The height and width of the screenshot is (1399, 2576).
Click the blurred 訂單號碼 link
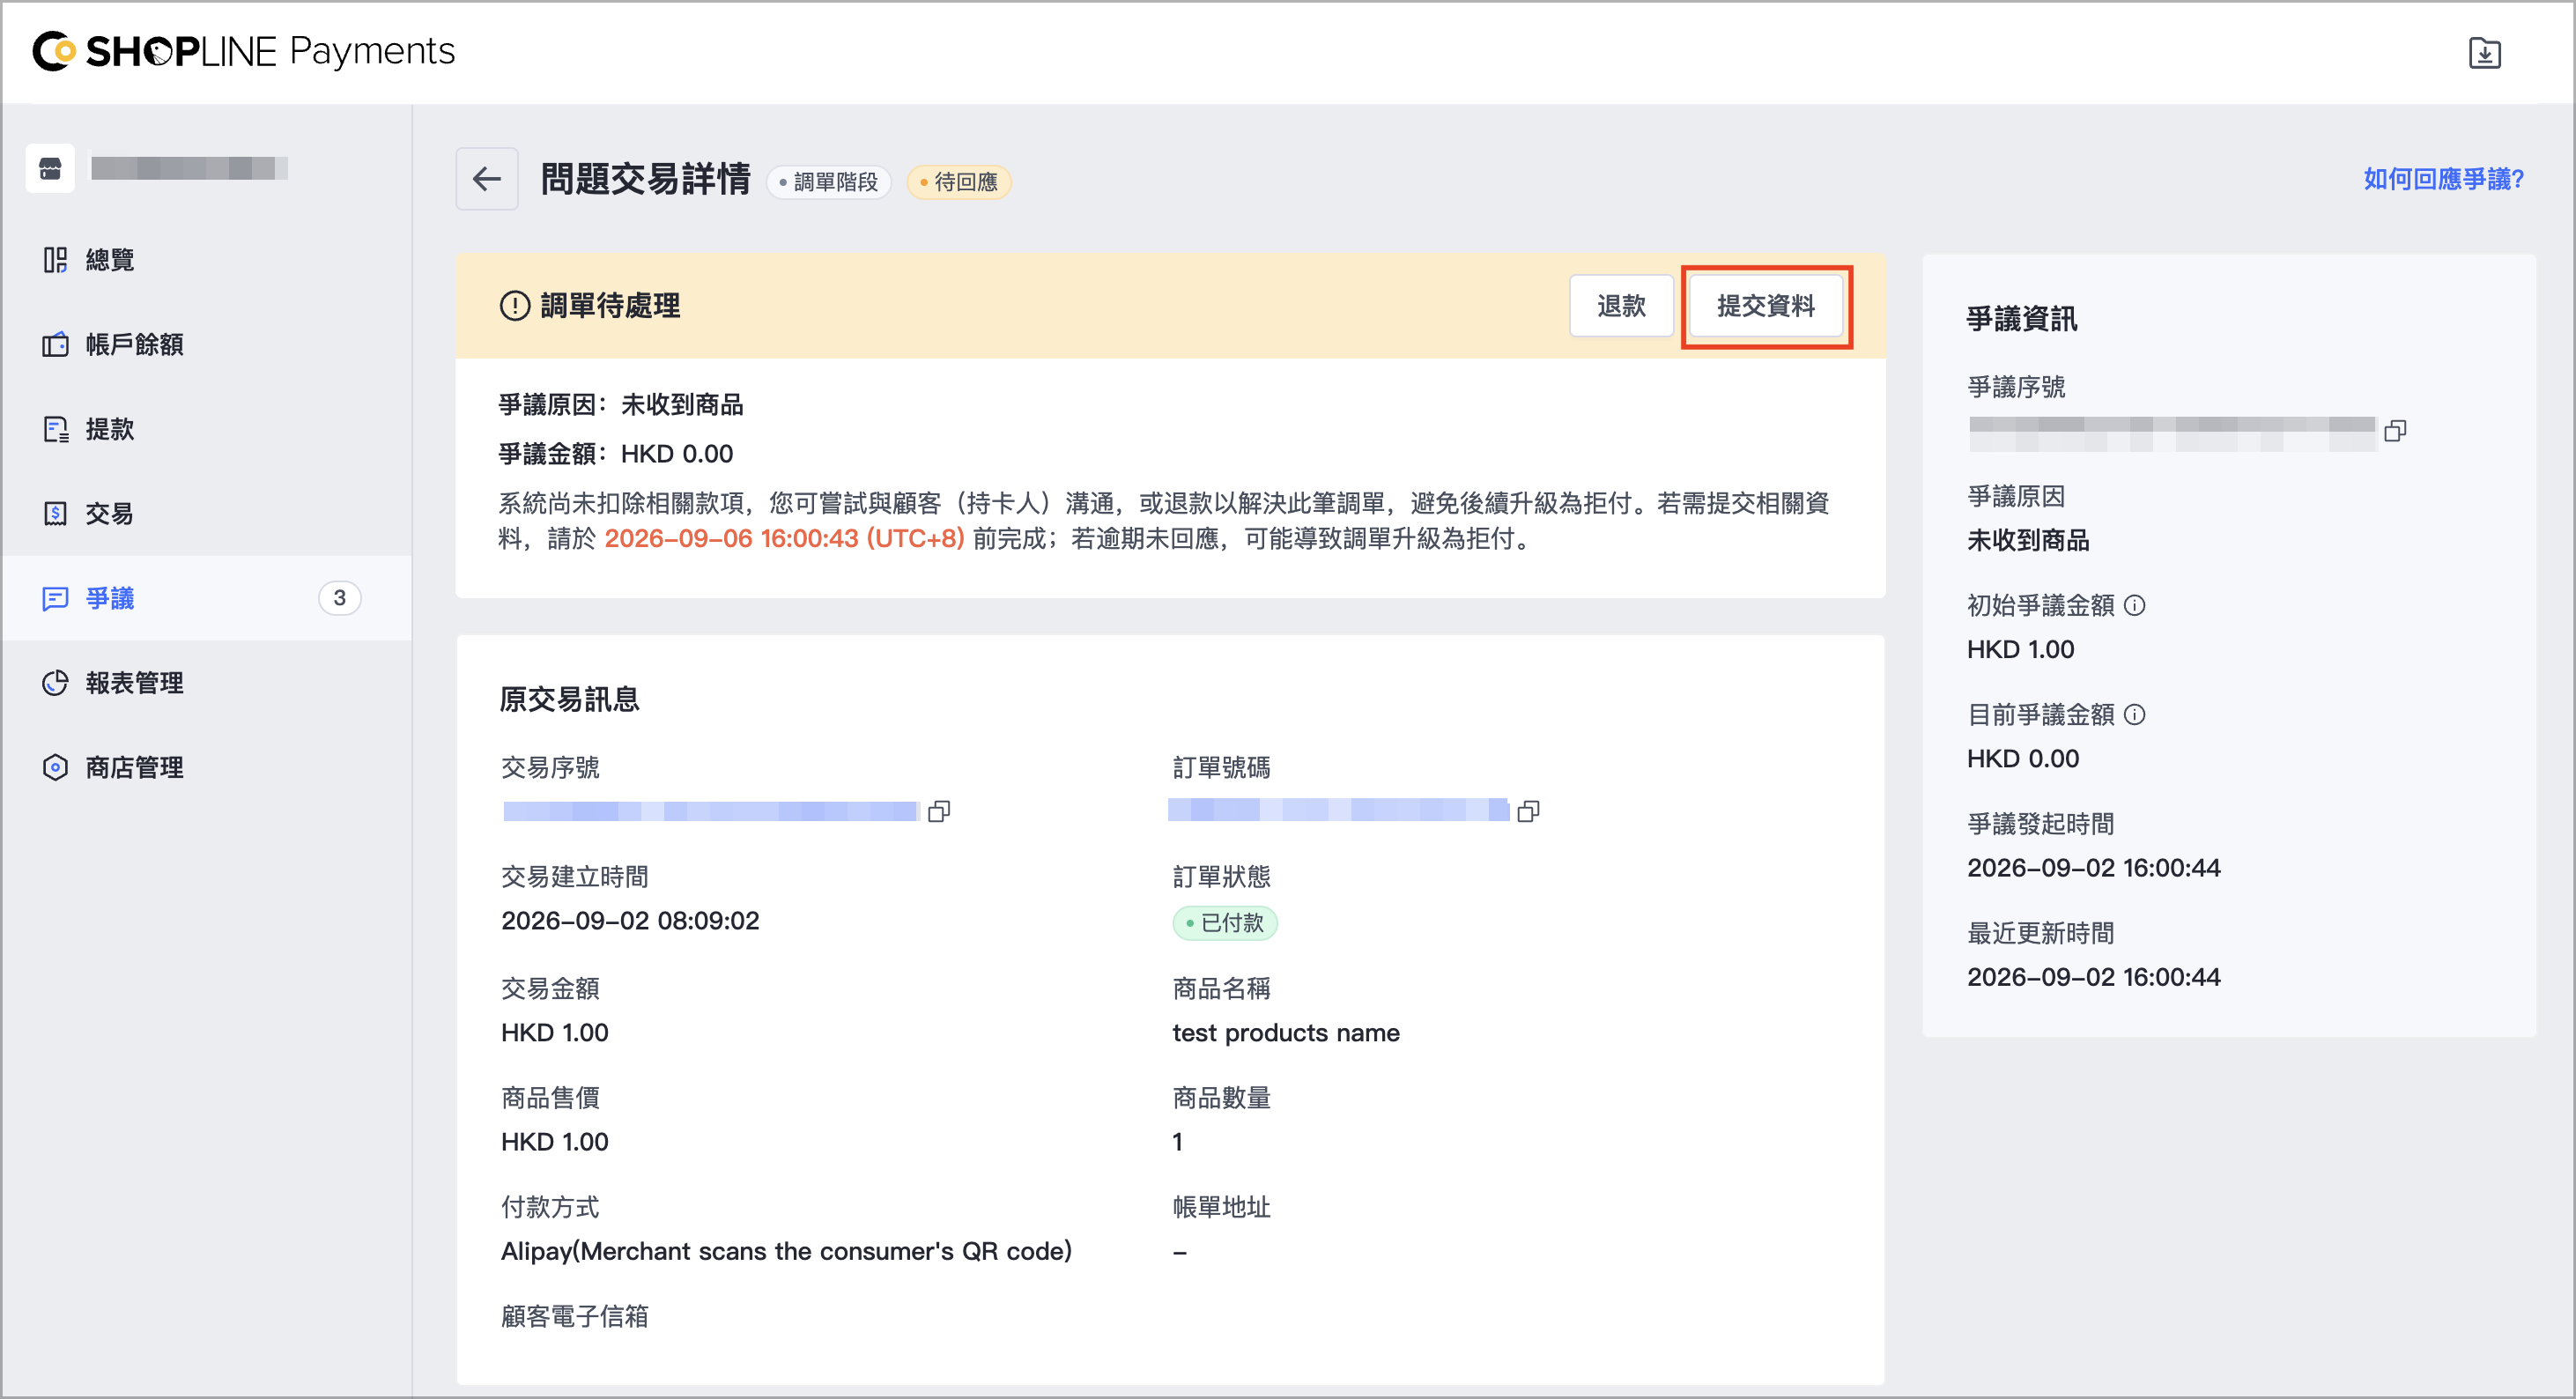pos(1338,810)
